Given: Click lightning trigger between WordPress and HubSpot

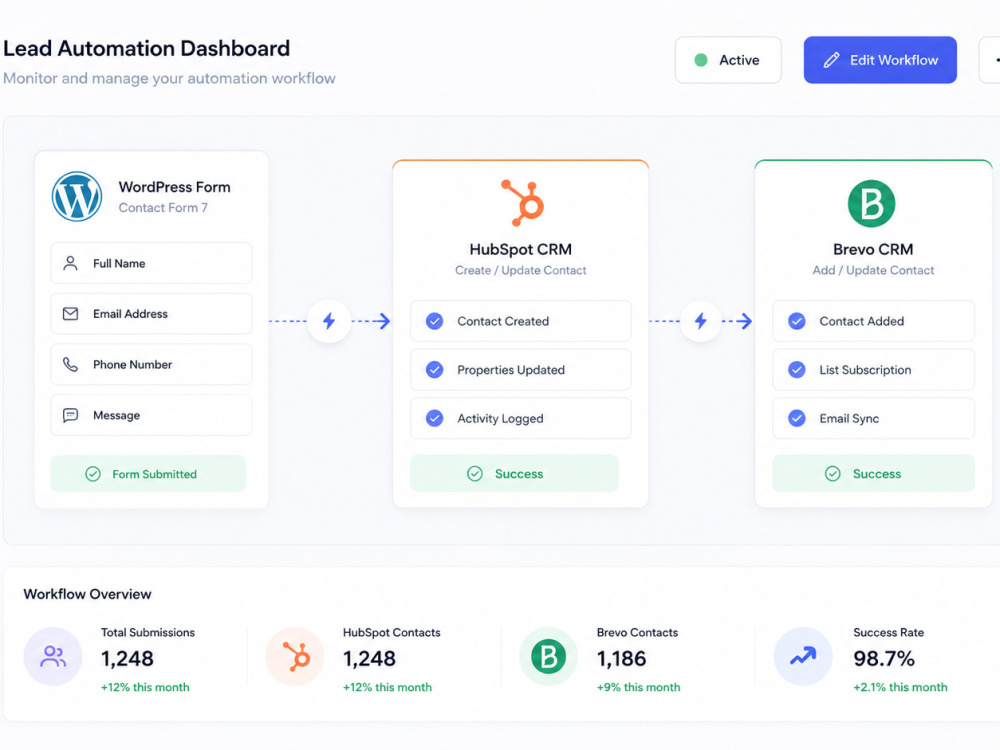Looking at the screenshot, I should (x=329, y=321).
